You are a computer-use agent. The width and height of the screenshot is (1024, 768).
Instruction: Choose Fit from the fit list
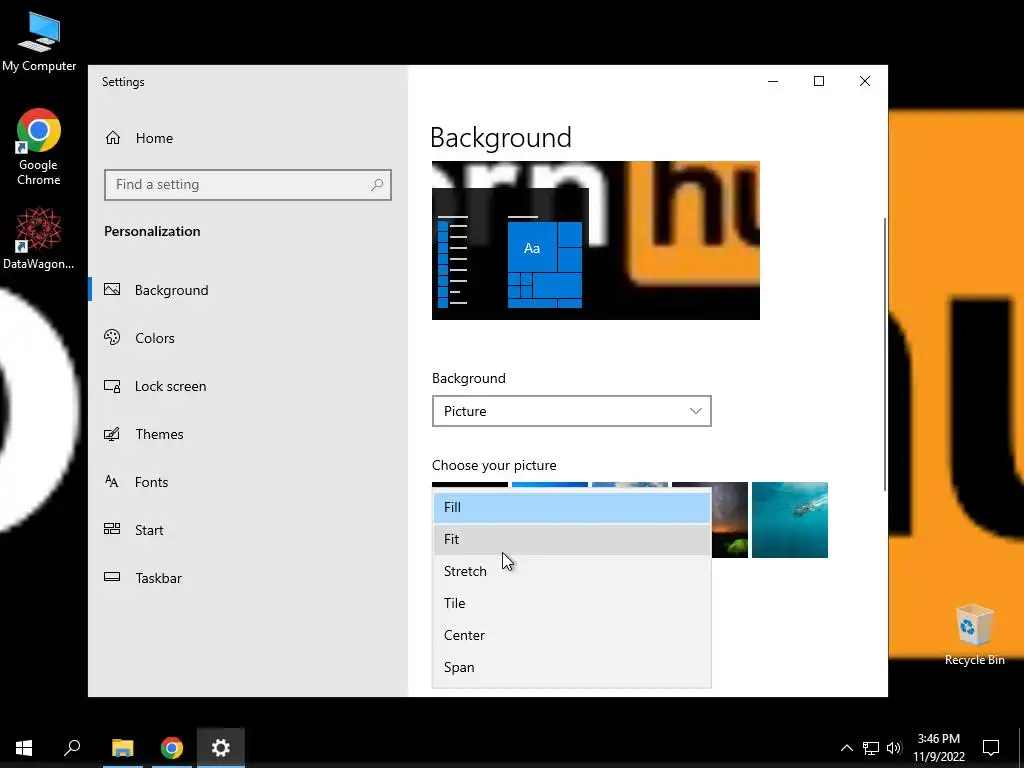click(571, 539)
